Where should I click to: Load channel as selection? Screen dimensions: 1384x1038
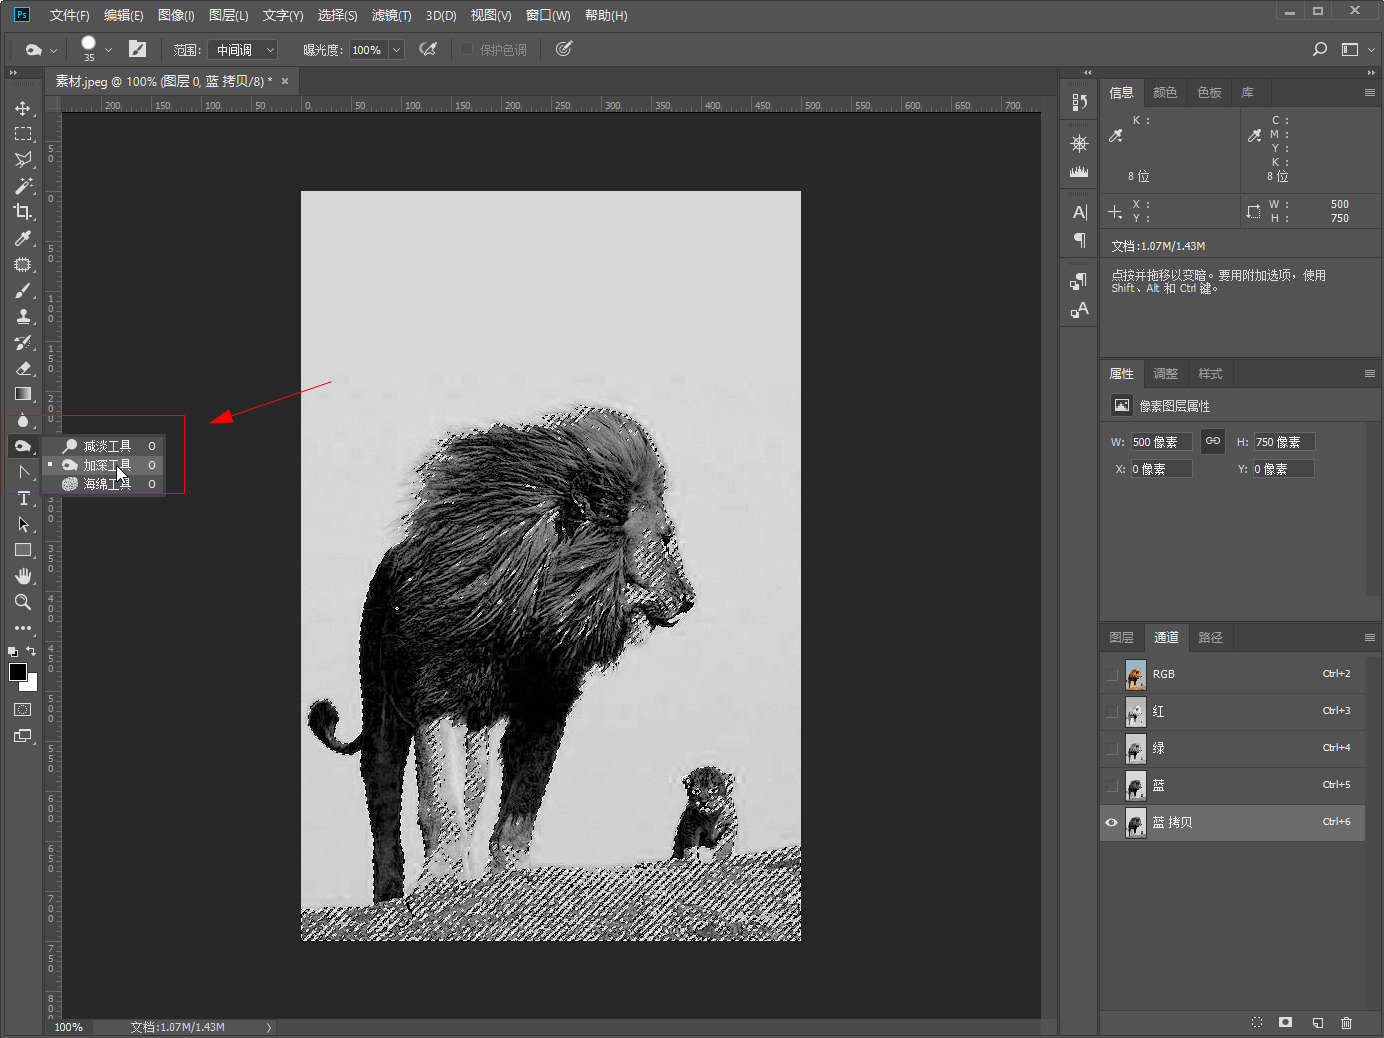pyautogui.click(x=1257, y=1022)
